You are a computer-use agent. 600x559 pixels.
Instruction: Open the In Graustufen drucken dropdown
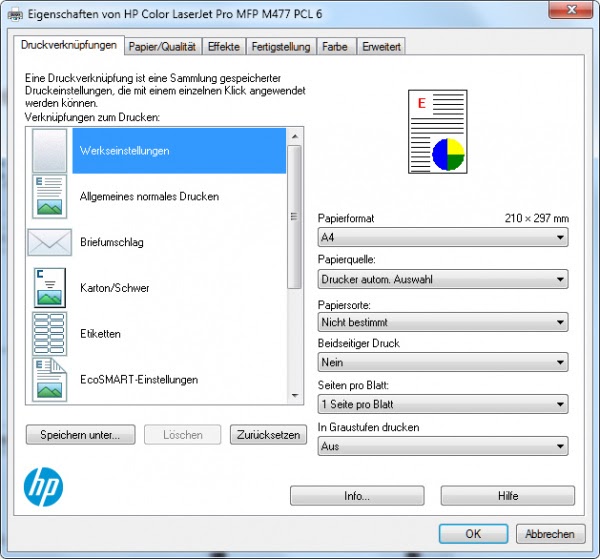coord(443,446)
